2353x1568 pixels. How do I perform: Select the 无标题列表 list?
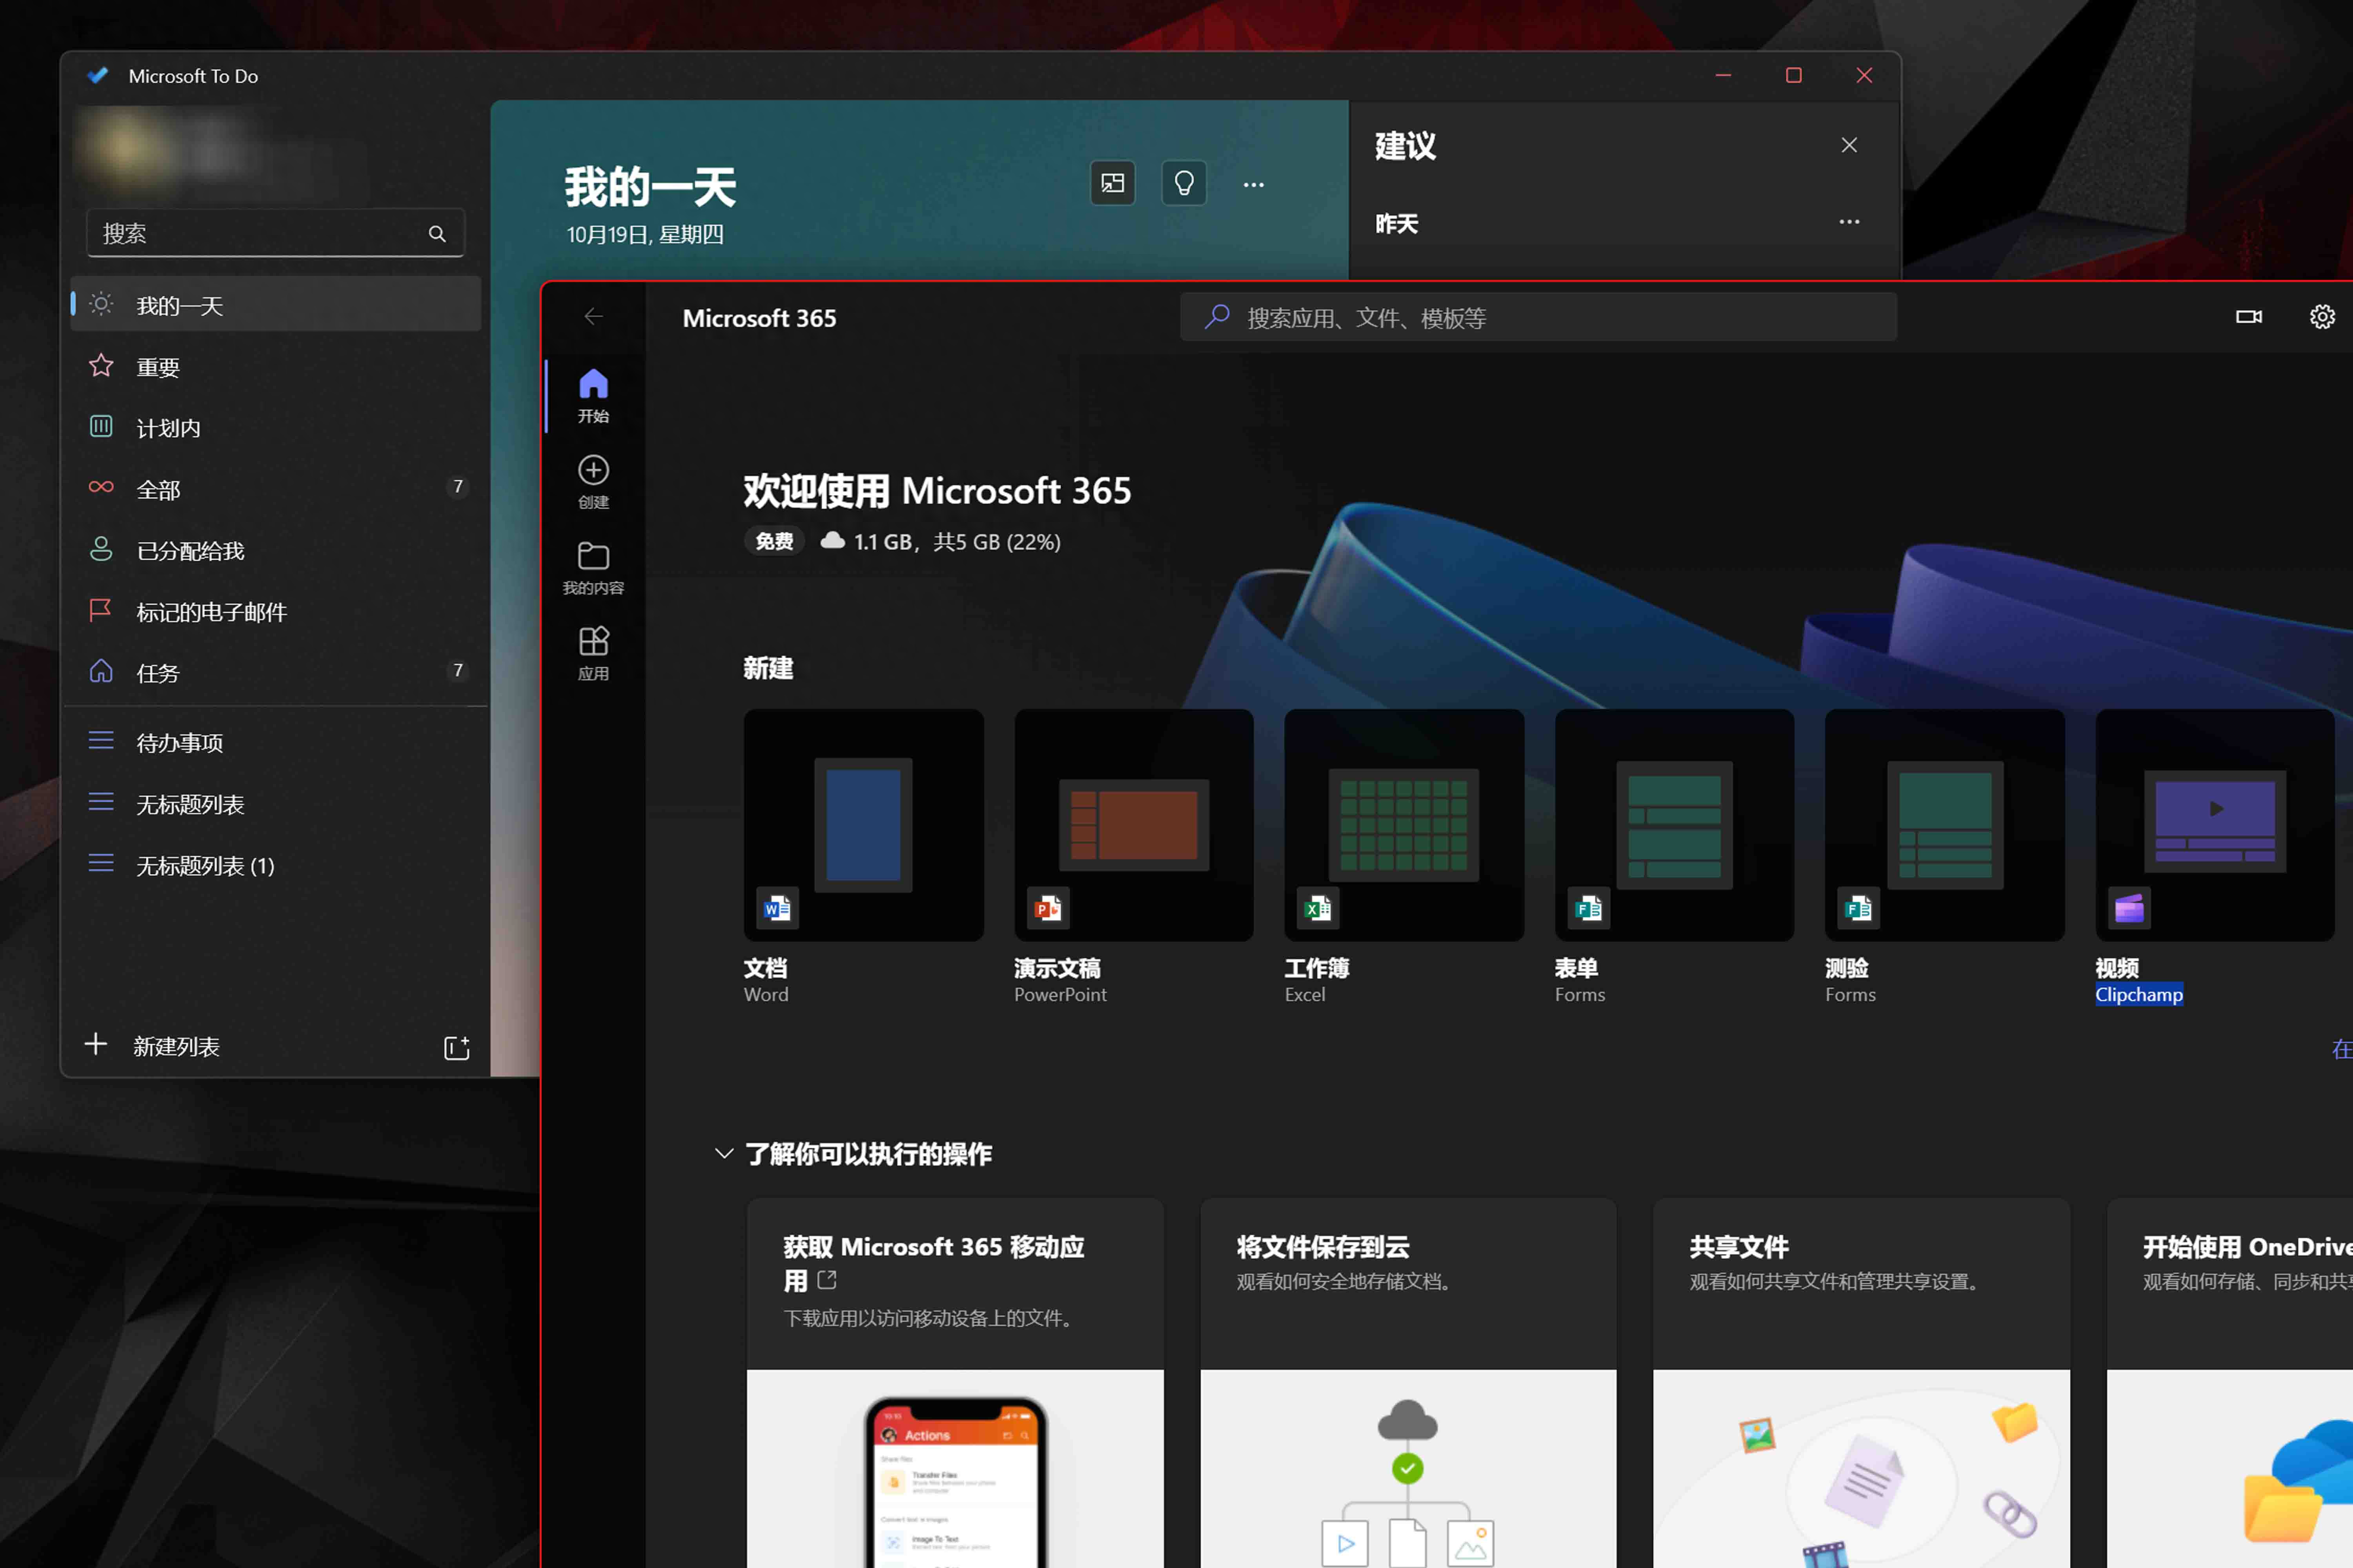pos(275,803)
